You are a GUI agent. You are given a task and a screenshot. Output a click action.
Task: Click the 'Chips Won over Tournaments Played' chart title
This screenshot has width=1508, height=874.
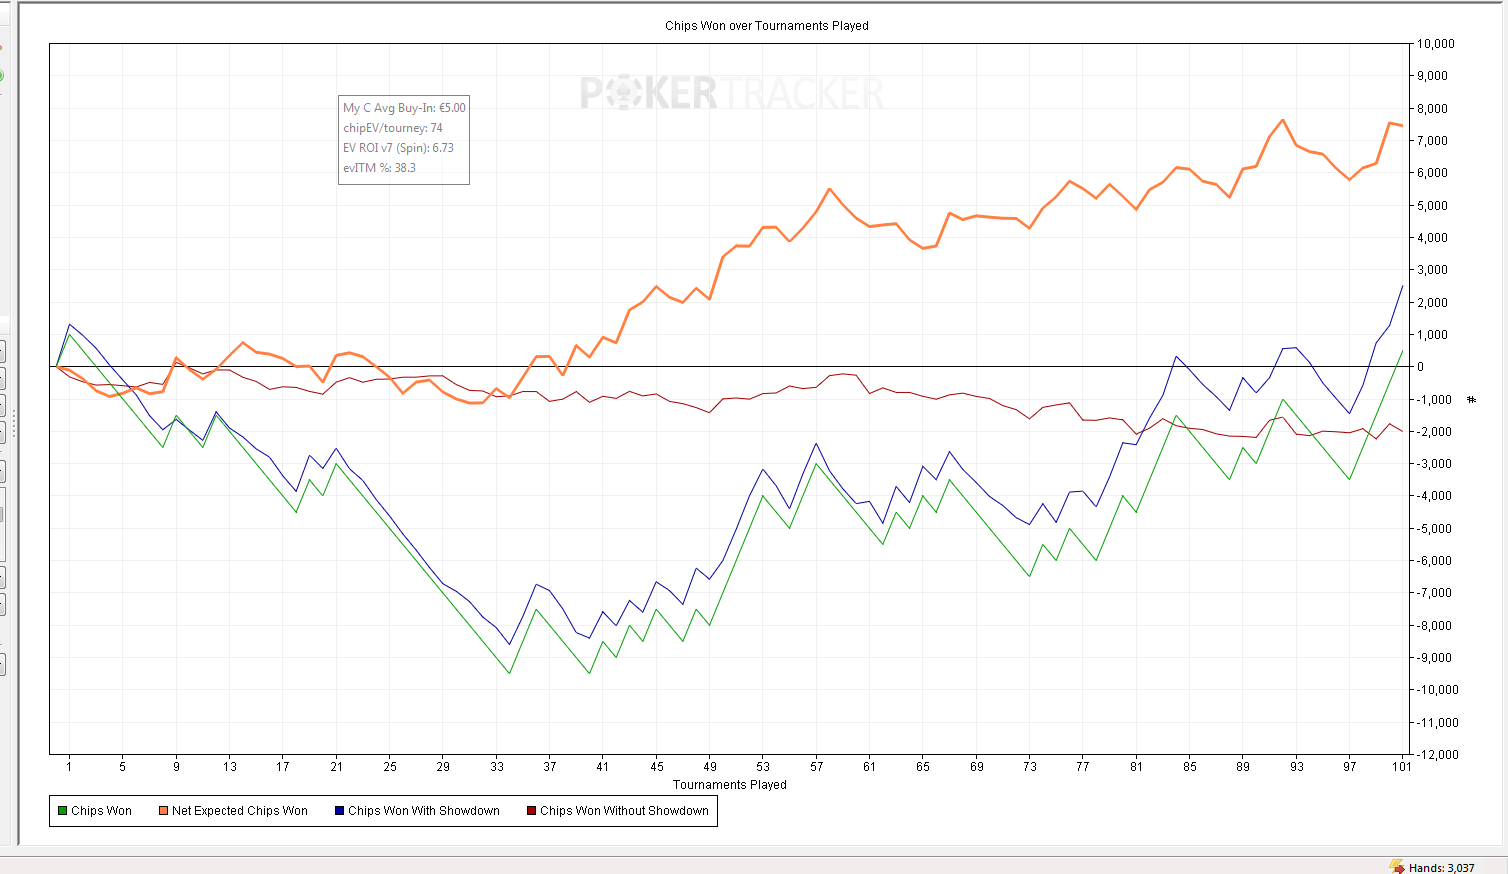tap(767, 26)
